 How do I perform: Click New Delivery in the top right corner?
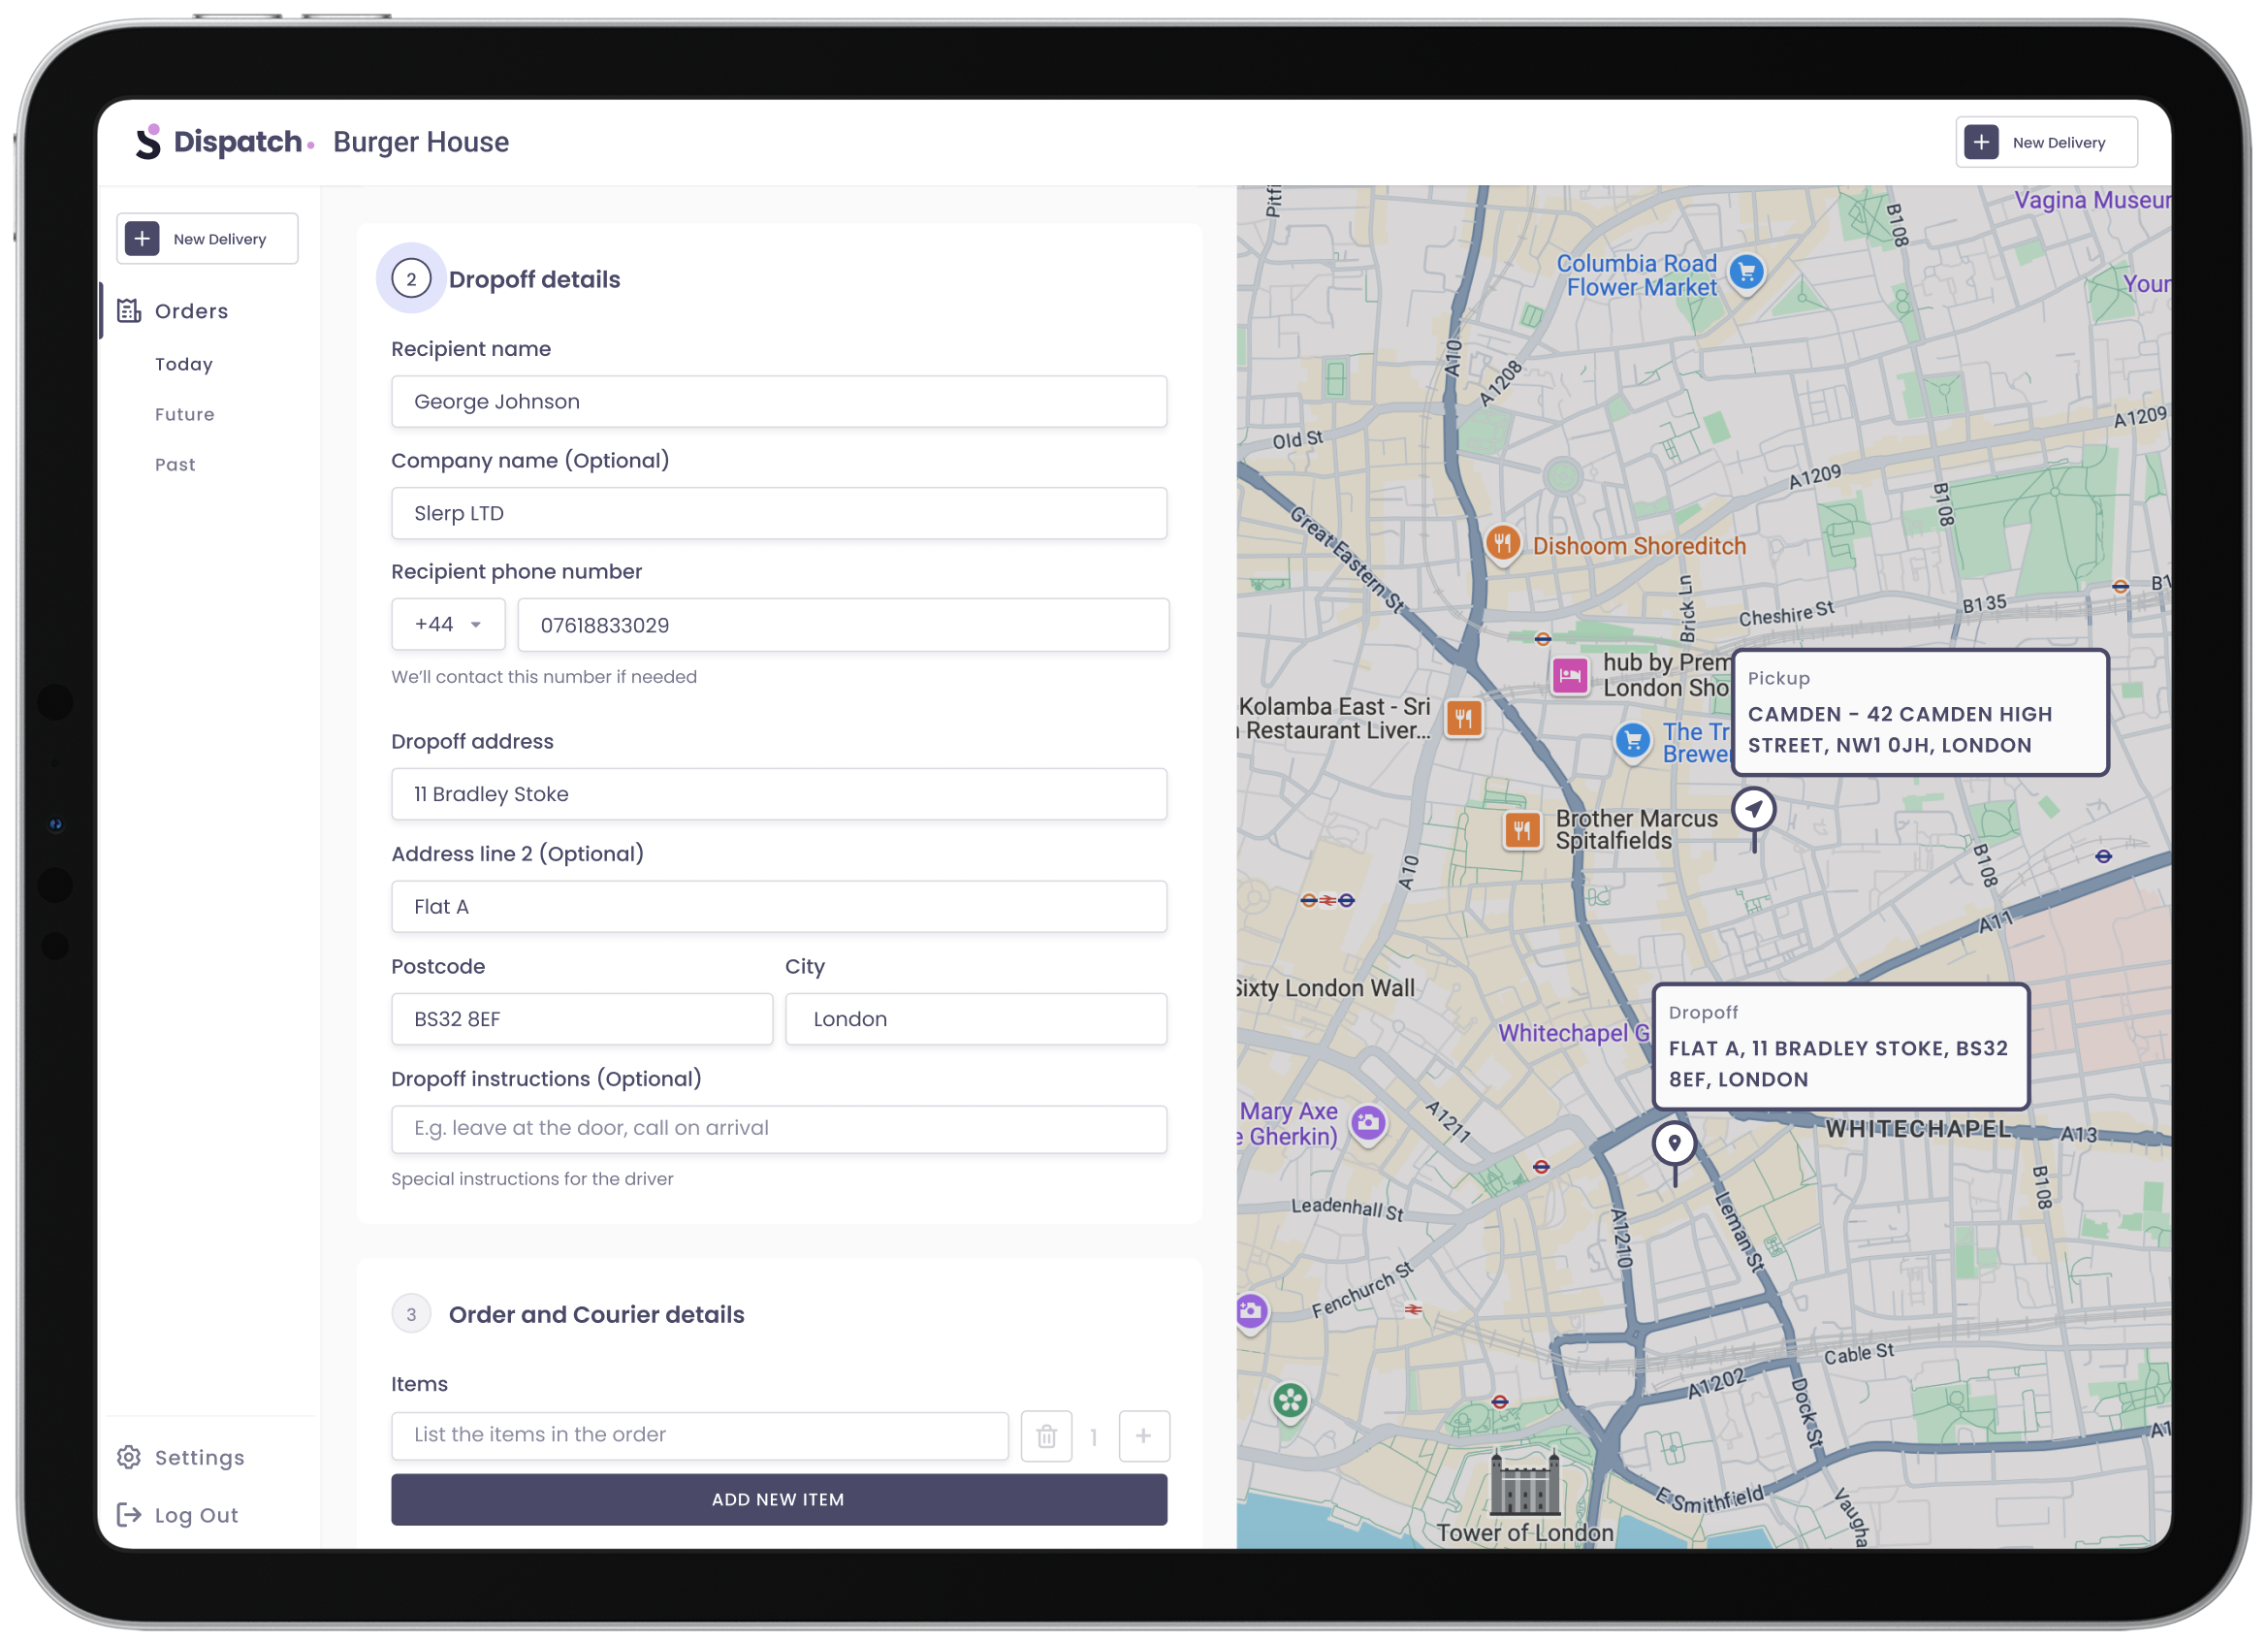(2046, 141)
